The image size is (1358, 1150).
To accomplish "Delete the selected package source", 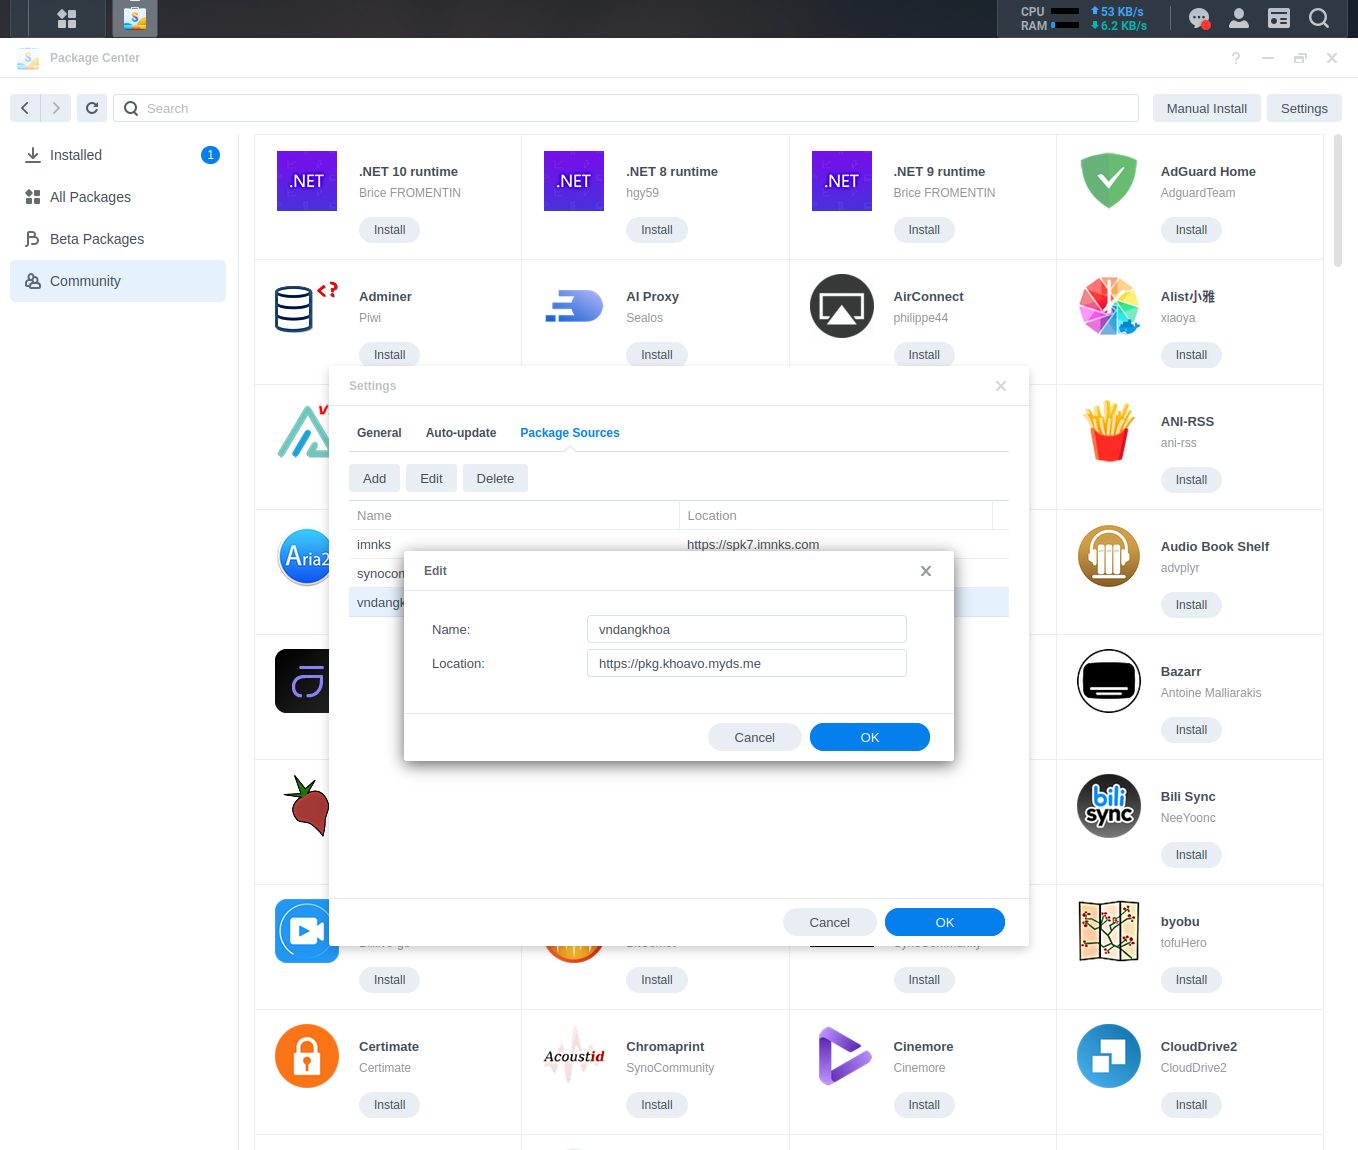I will 495,478.
